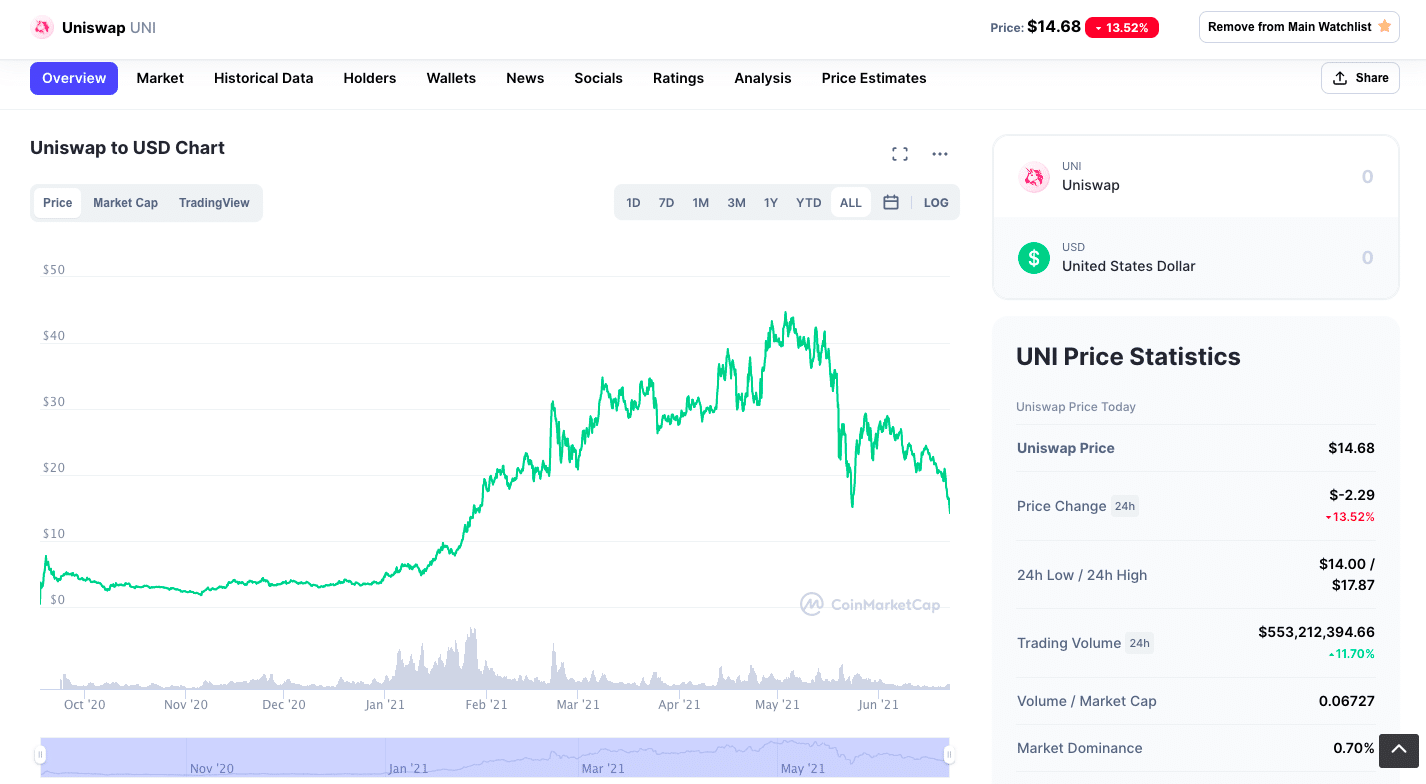This screenshot has width=1426, height=784.
Task: Click the Uniswap to USD Chart title
Action: 127,148
